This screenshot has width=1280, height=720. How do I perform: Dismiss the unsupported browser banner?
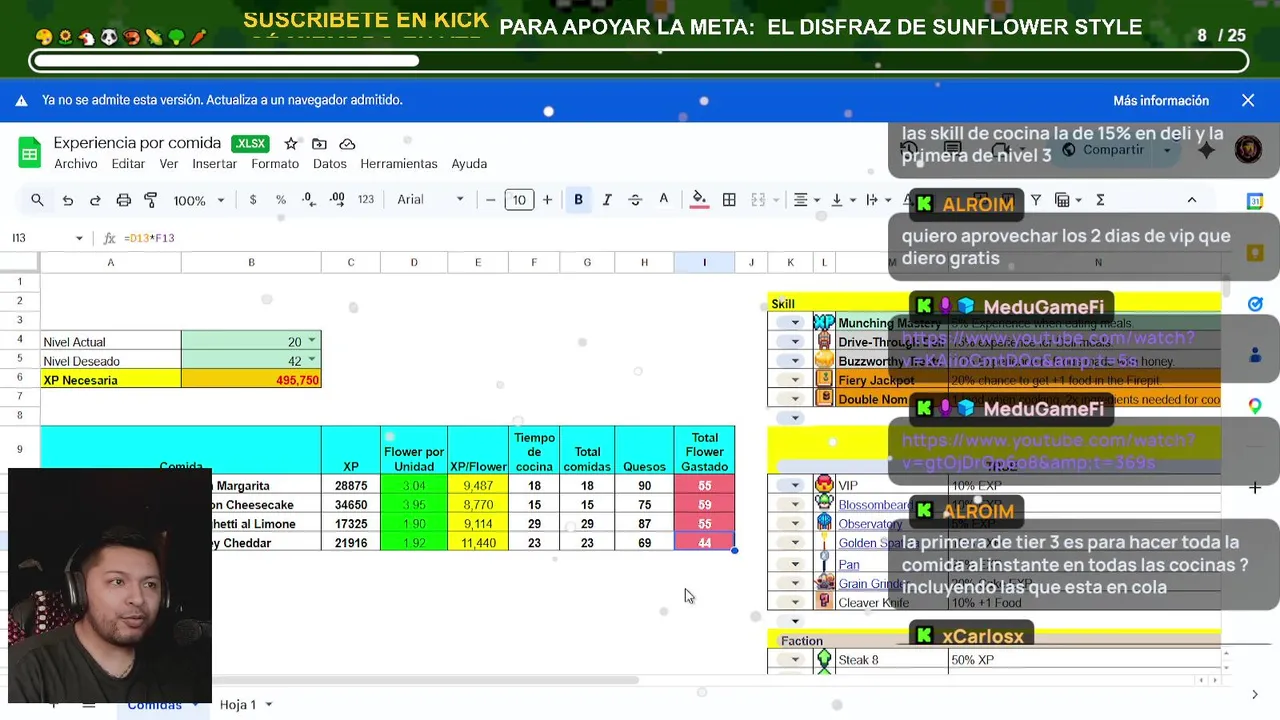pos(1248,100)
